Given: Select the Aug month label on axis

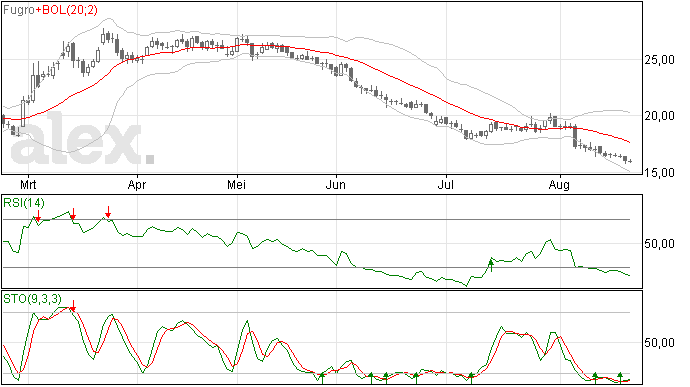Looking at the screenshot, I should coord(559,185).
